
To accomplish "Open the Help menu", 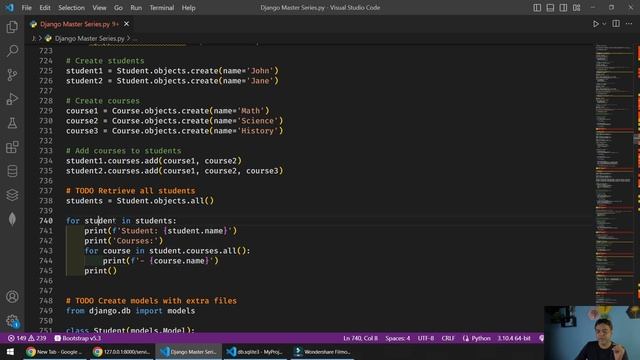I will pos(189,8).
